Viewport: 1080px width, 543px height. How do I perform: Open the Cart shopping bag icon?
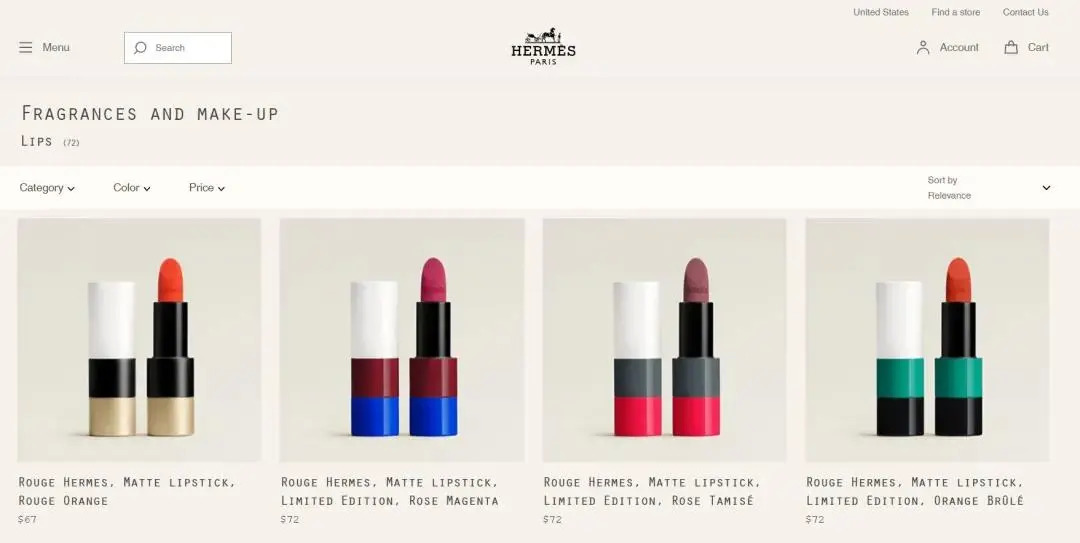pyautogui.click(x=1010, y=48)
